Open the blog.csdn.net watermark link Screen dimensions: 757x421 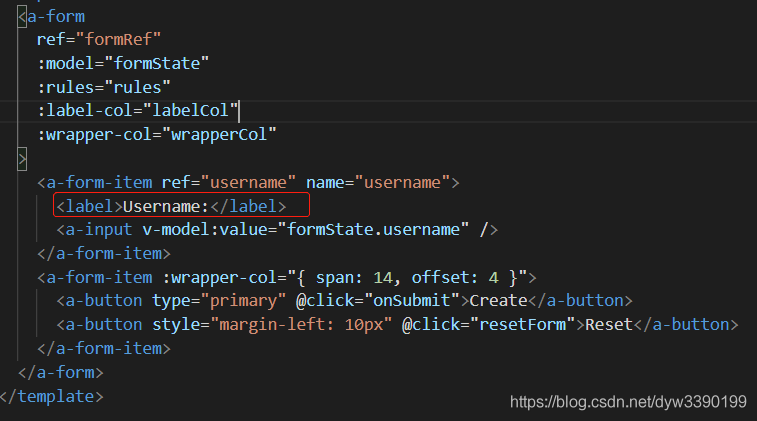[629, 402]
